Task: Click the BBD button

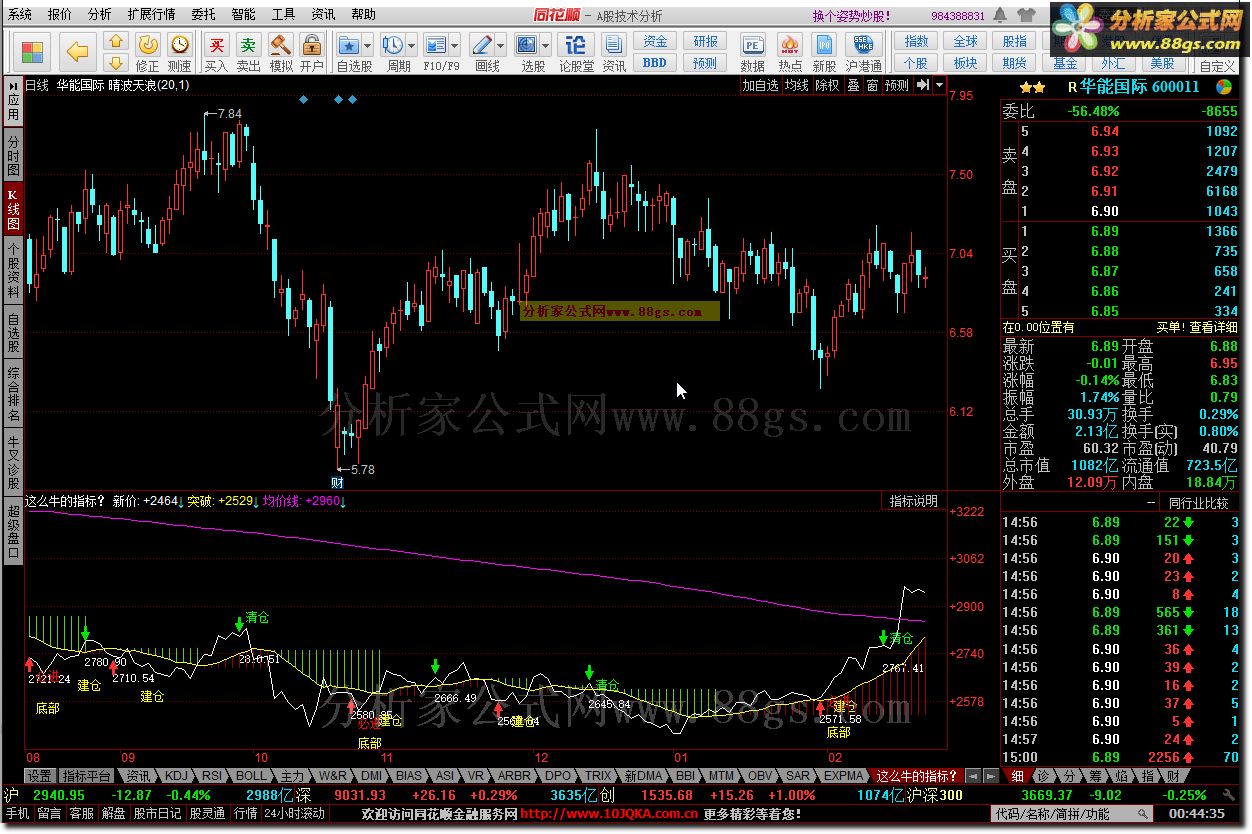Action: tap(655, 63)
